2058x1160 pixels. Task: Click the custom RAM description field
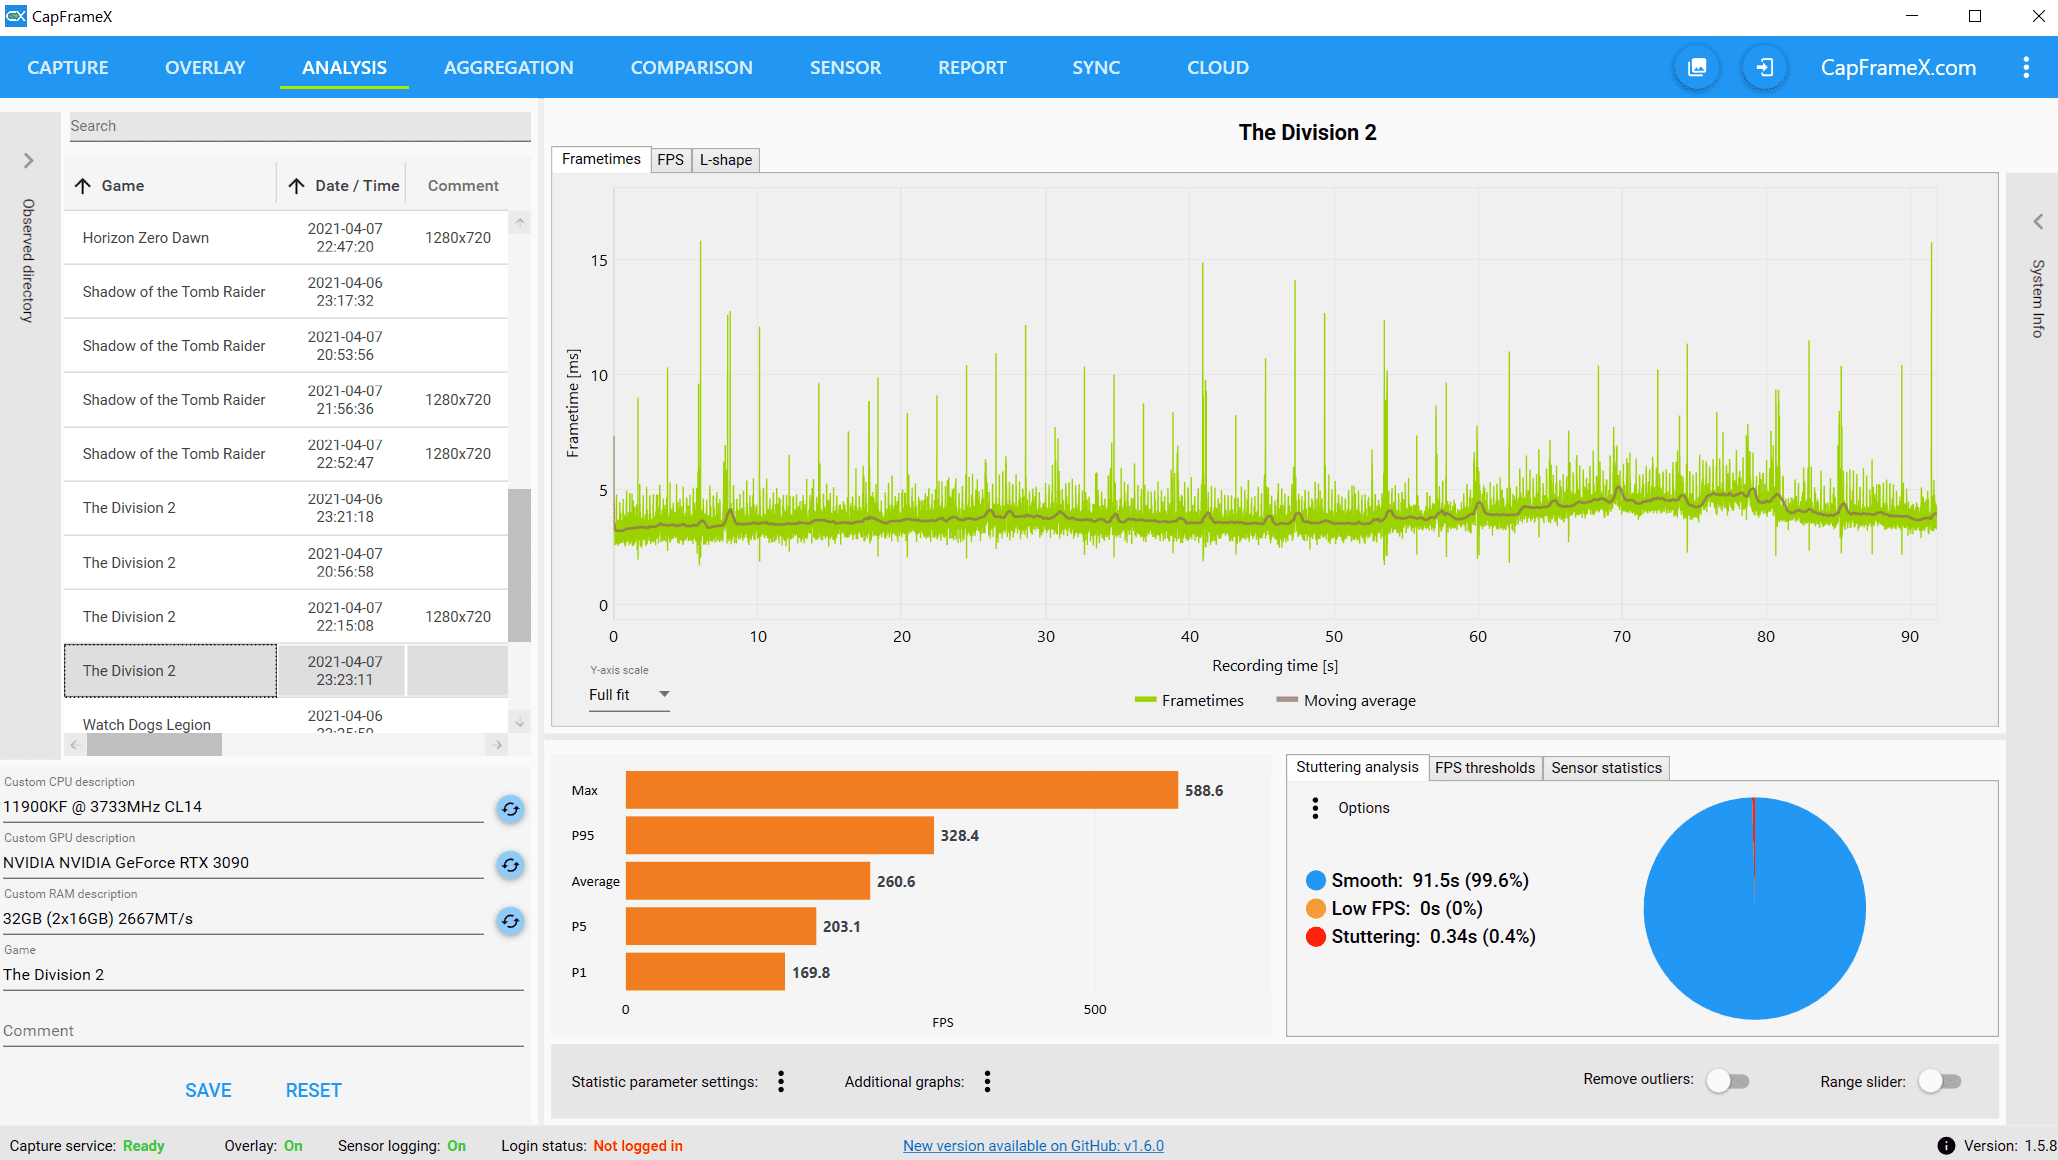tap(243, 919)
